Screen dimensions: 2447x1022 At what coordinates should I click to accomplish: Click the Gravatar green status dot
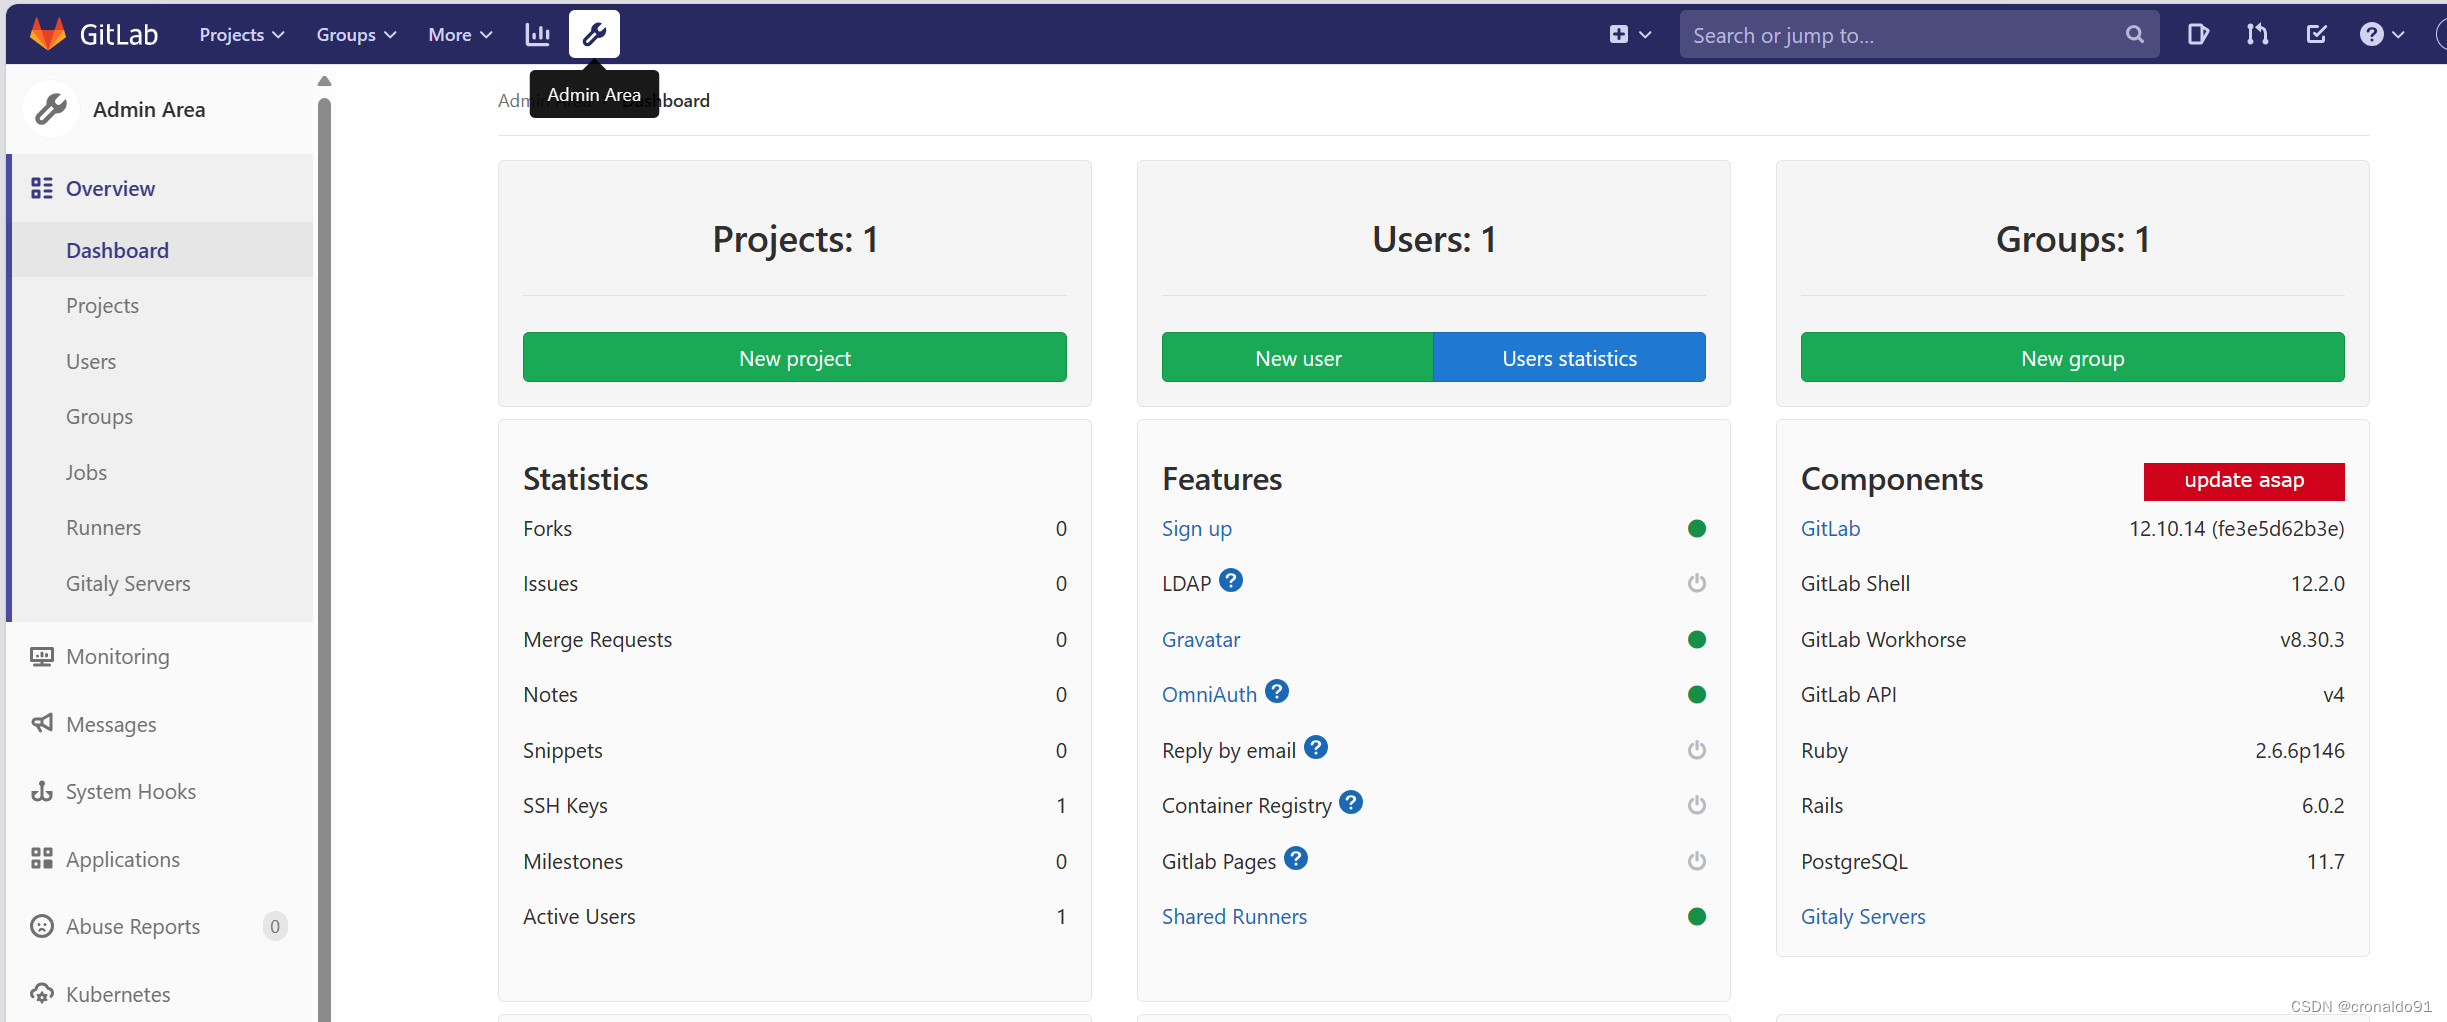click(x=1697, y=639)
